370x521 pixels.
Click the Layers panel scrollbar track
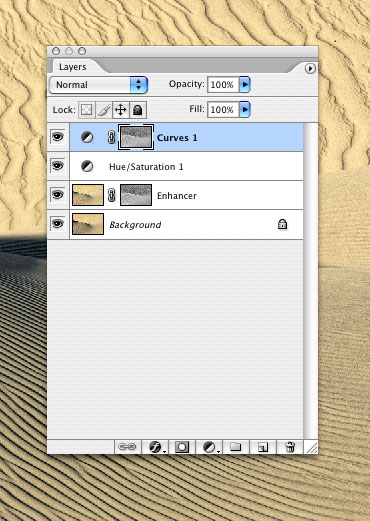(311, 281)
